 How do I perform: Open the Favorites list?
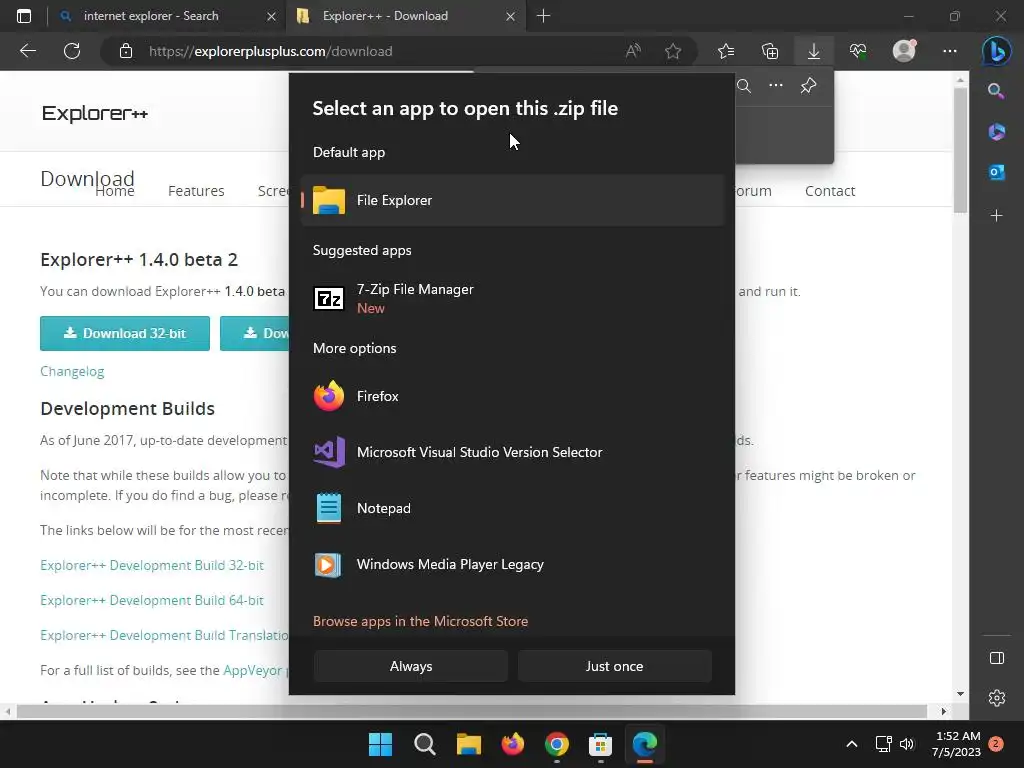(726, 51)
